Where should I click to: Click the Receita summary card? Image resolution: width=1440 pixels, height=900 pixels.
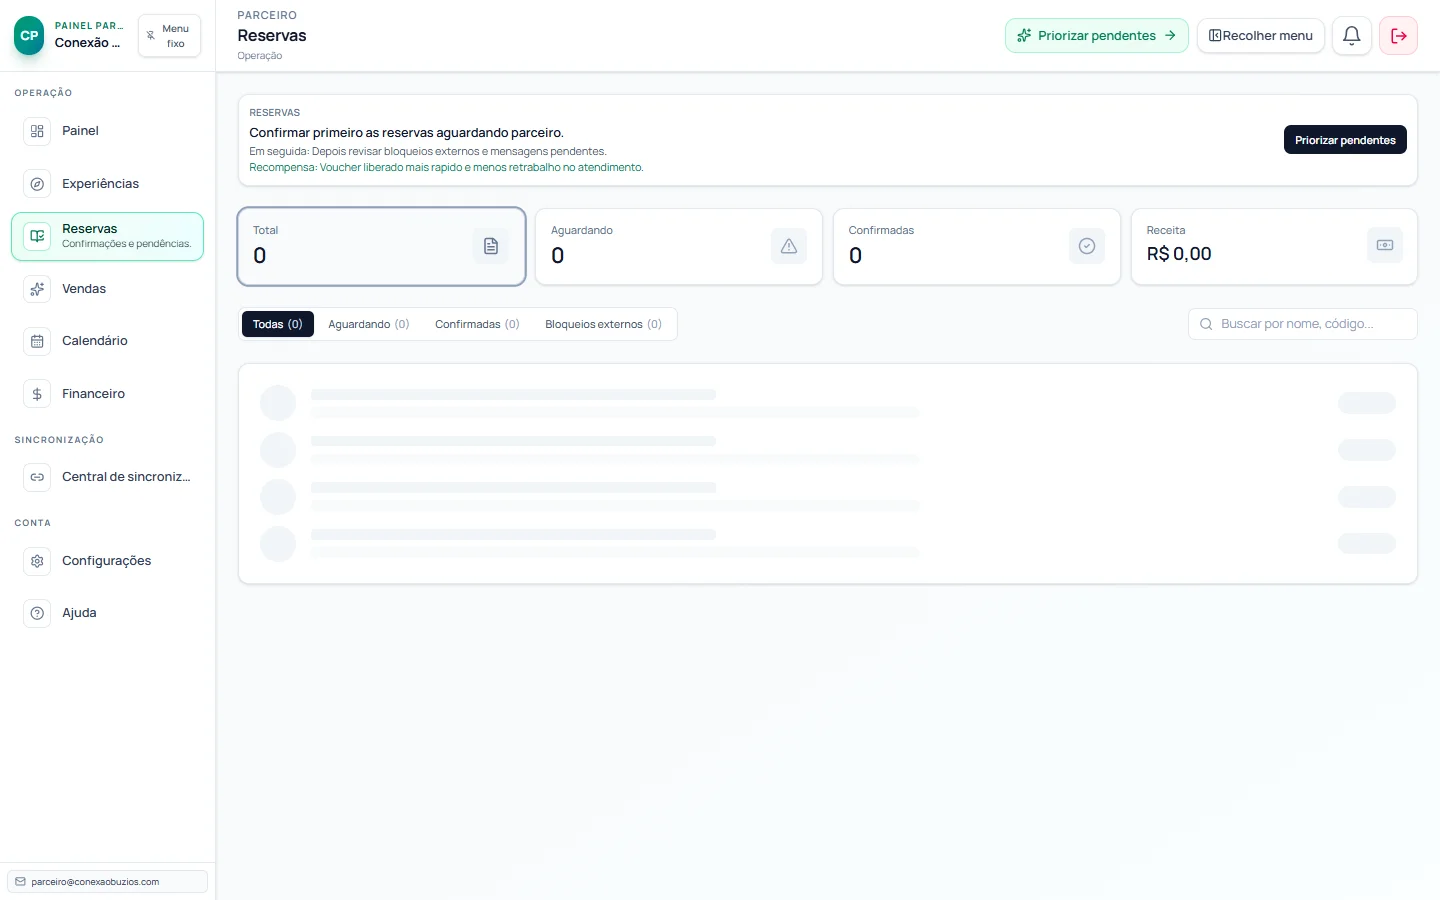click(1273, 246)
